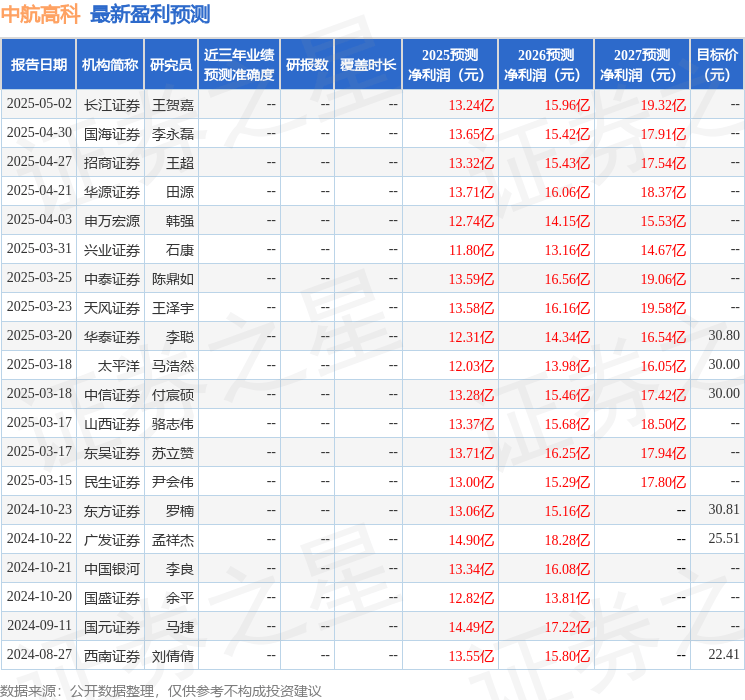Click the 覆盖时长 column header
This screenshot has height=700, width=745.
point(368,65)
